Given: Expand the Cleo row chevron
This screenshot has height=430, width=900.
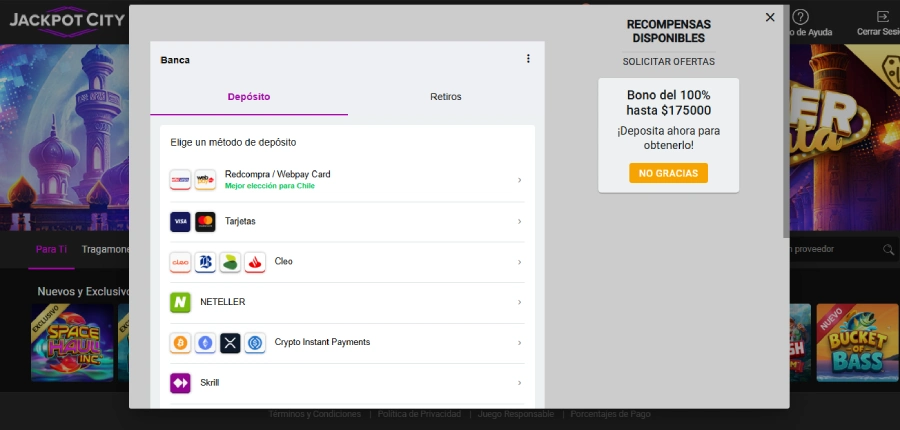Looking at the screenshot, I should pos(519,262).
